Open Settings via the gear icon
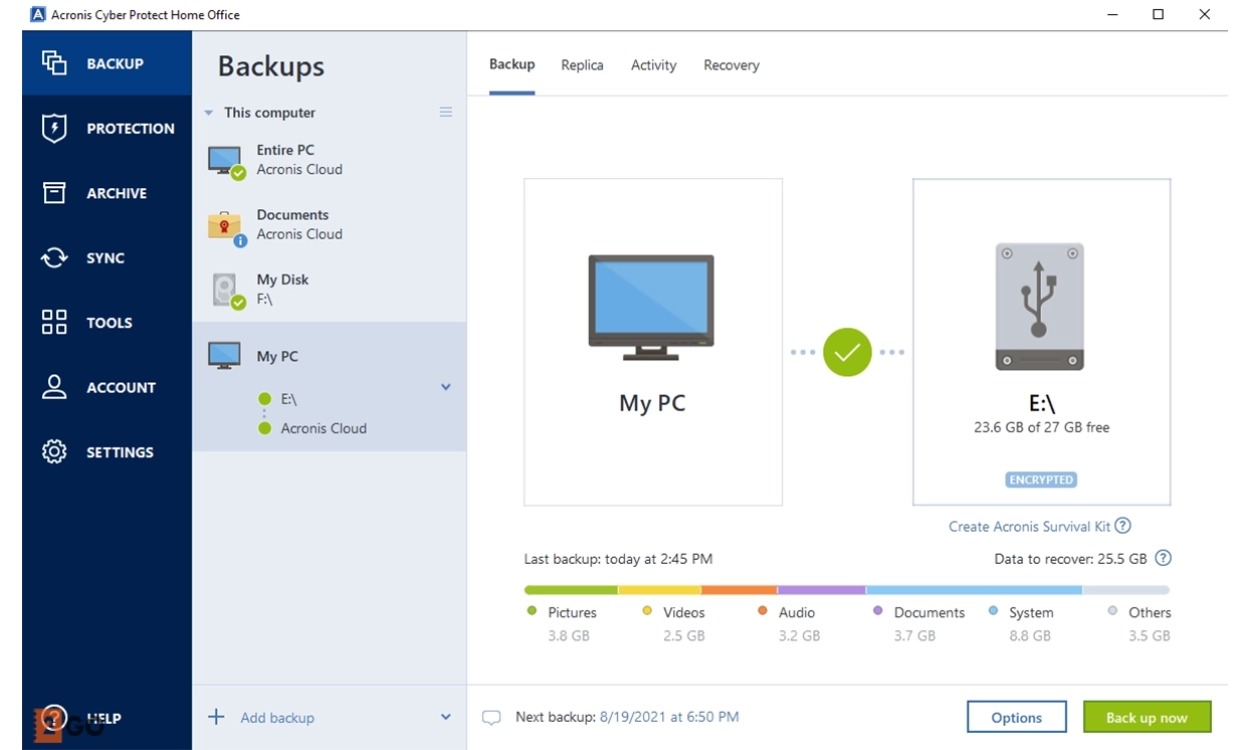This screenshot has width=1250, height=750. [x=54, y=452]
